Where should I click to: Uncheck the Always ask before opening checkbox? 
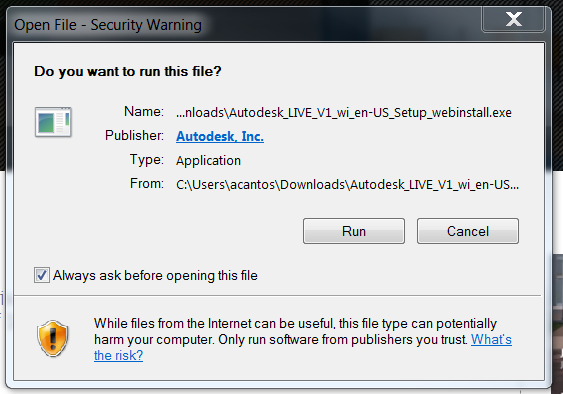(x=42, y=275)
